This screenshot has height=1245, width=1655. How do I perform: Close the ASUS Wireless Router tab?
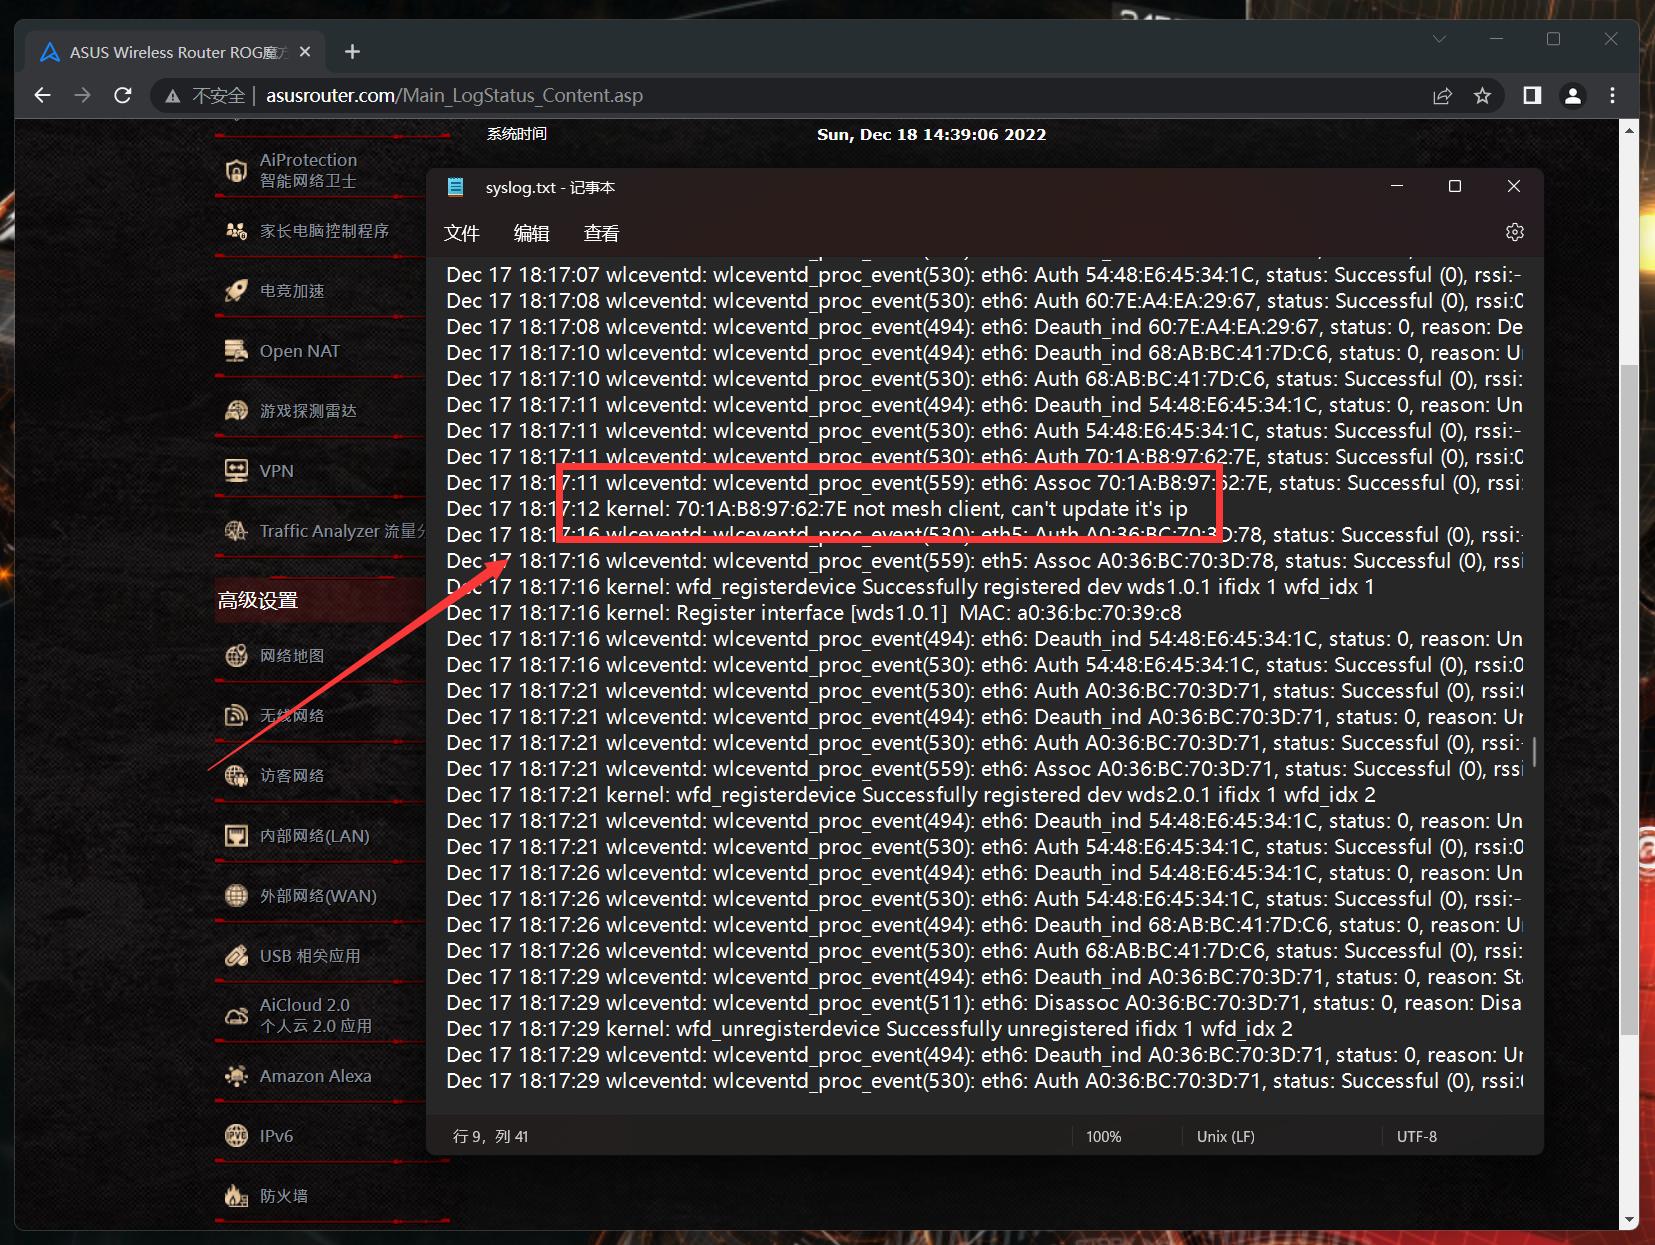pyautogui.click(x=305, y=52)
